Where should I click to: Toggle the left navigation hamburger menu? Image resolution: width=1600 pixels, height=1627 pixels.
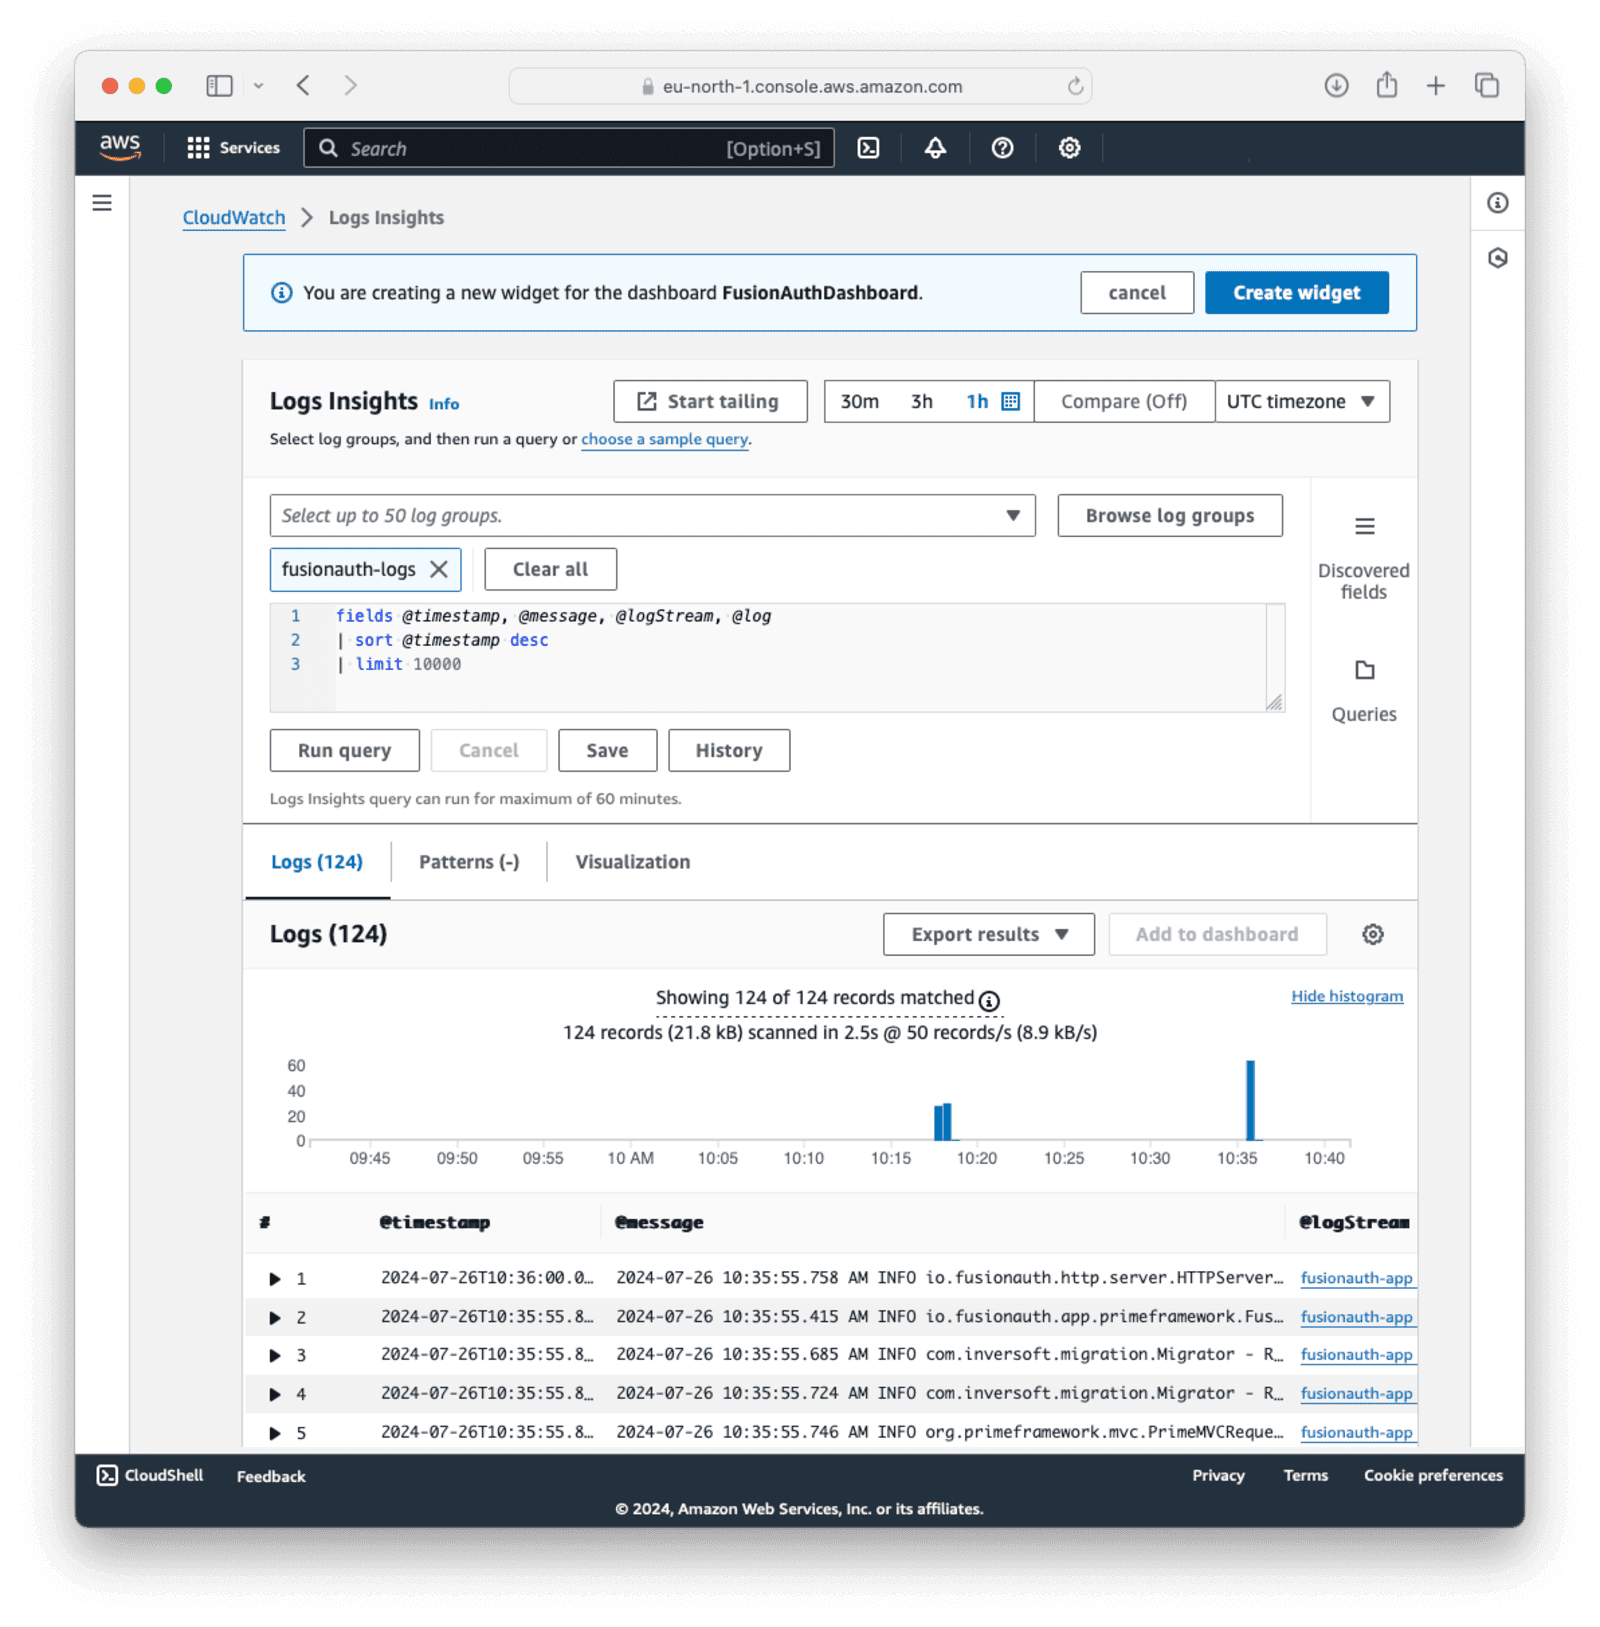click(102, 203)
